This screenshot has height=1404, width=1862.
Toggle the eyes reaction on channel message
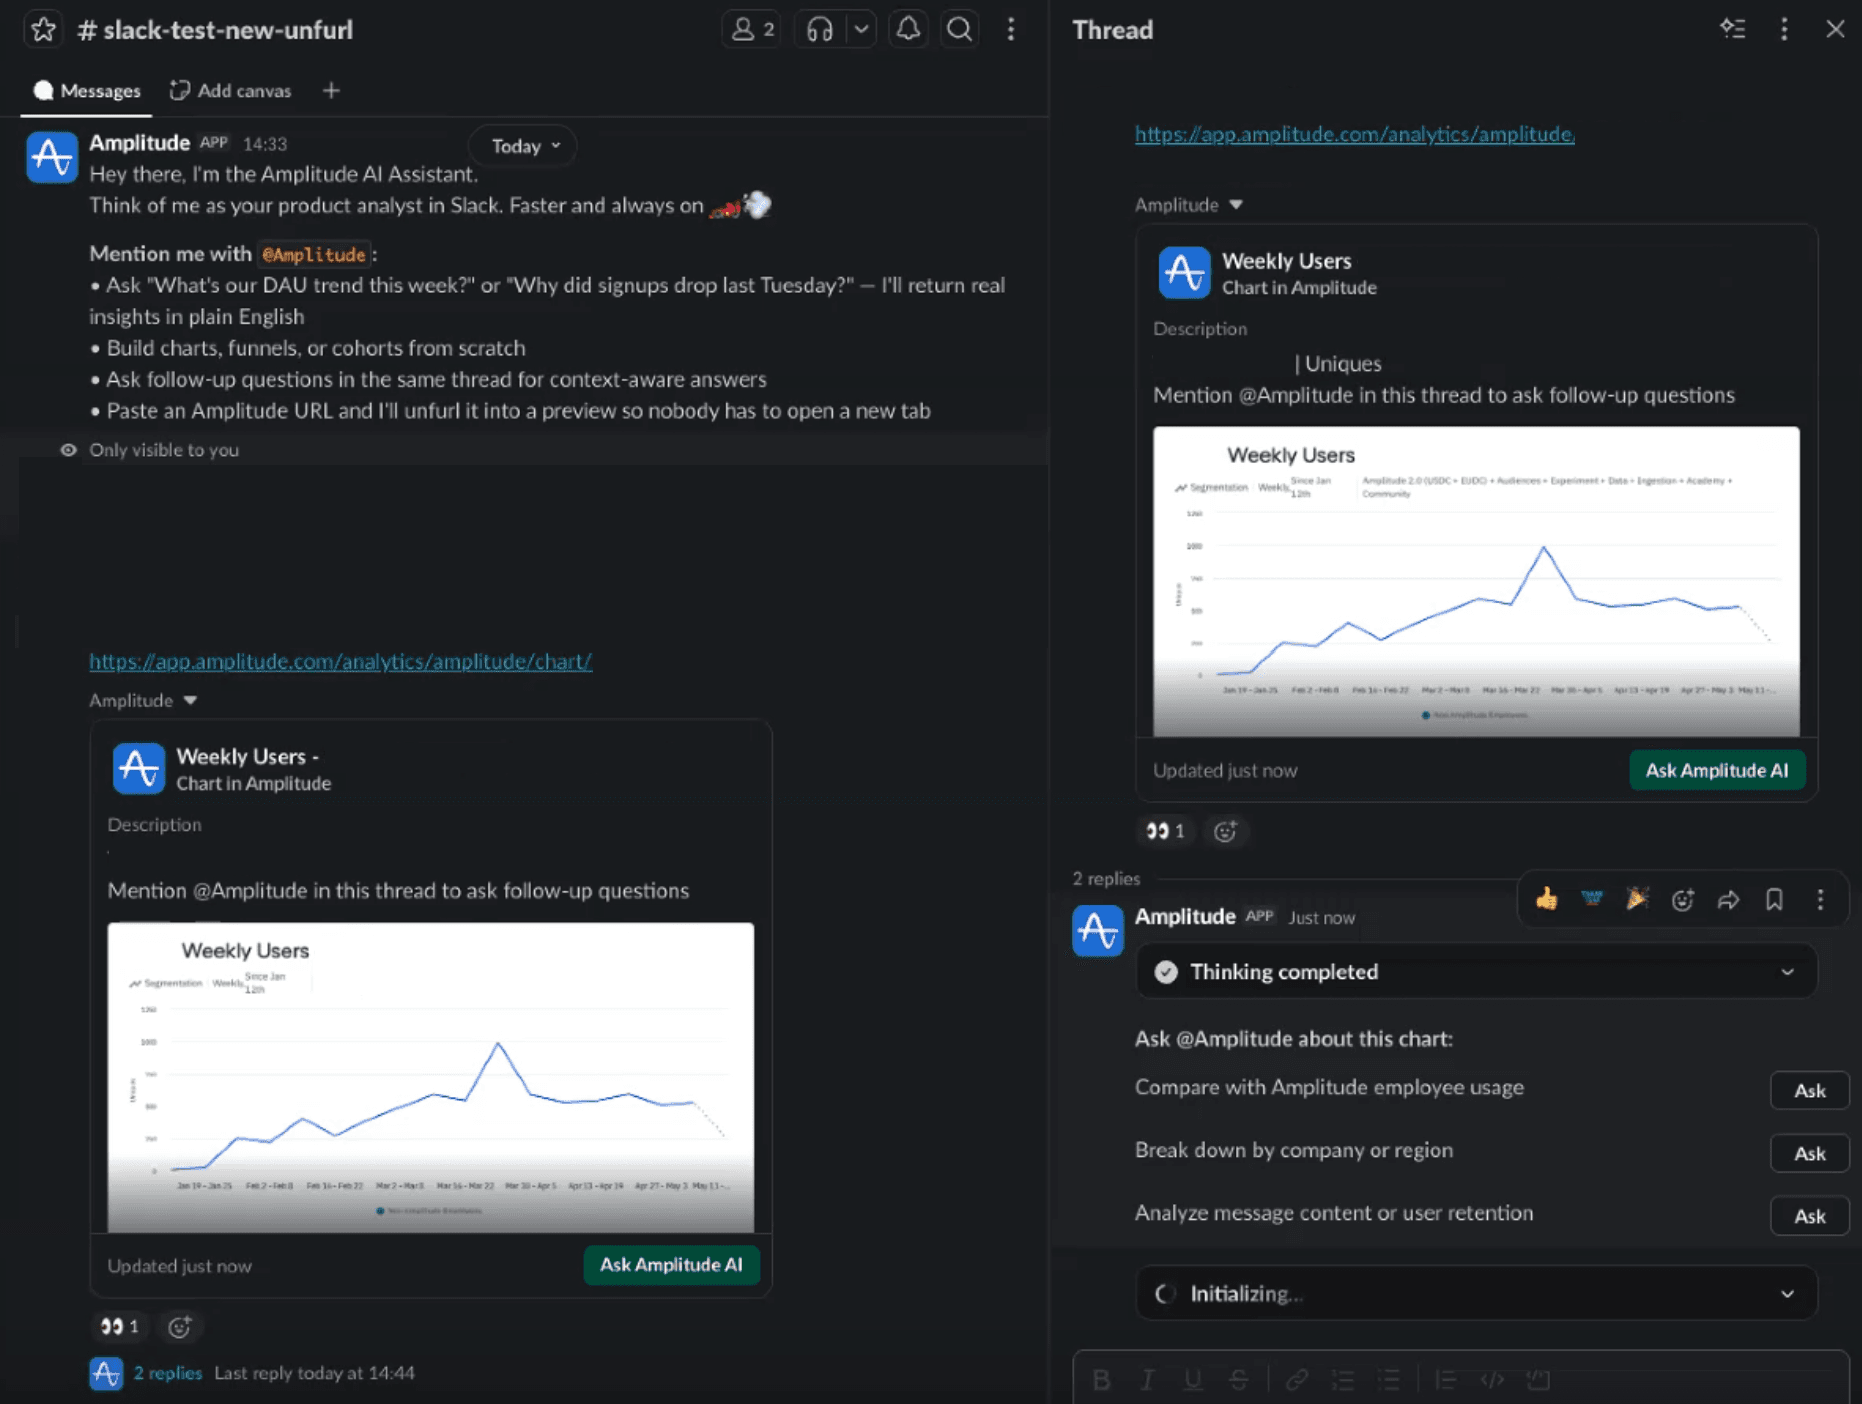point(120,1327)
